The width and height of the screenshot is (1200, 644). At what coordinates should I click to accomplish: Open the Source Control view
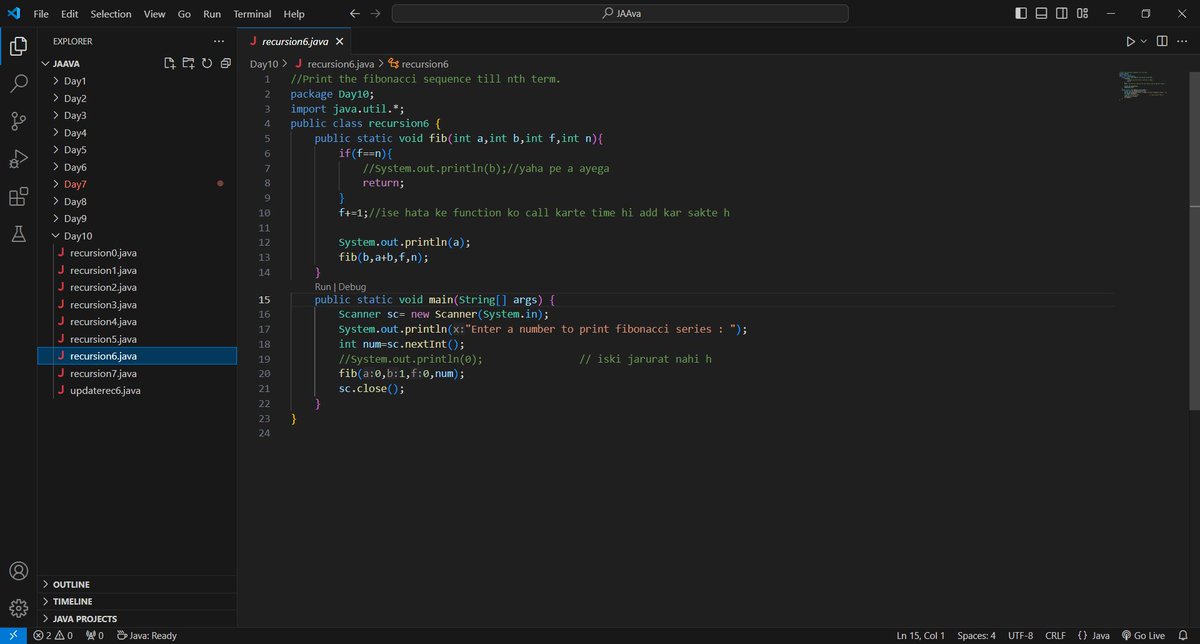click(18, 121)
